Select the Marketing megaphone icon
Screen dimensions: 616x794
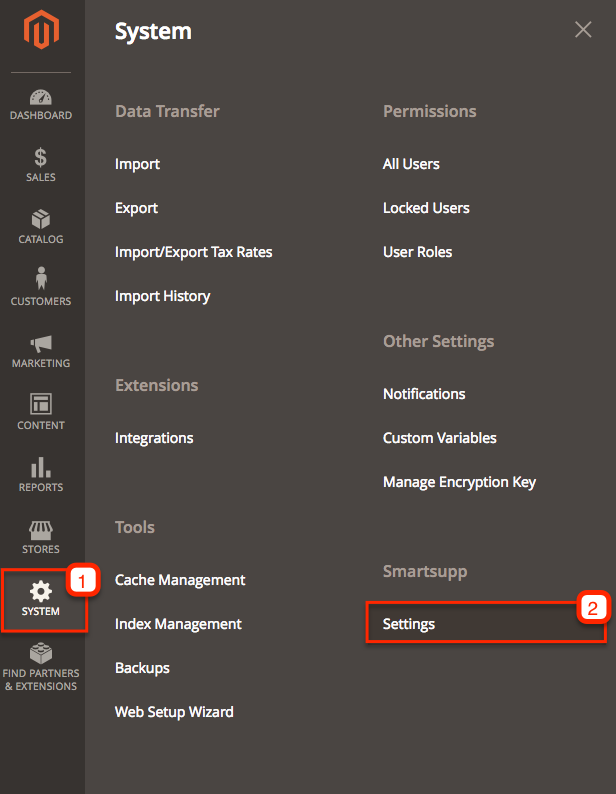[x=41, y=344]
